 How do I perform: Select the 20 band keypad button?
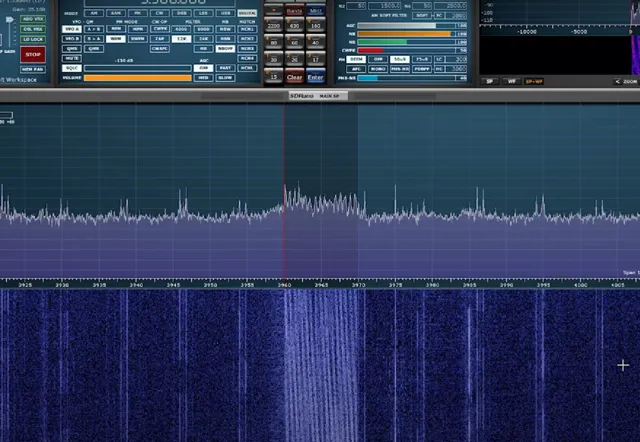(x=294, y=60)
